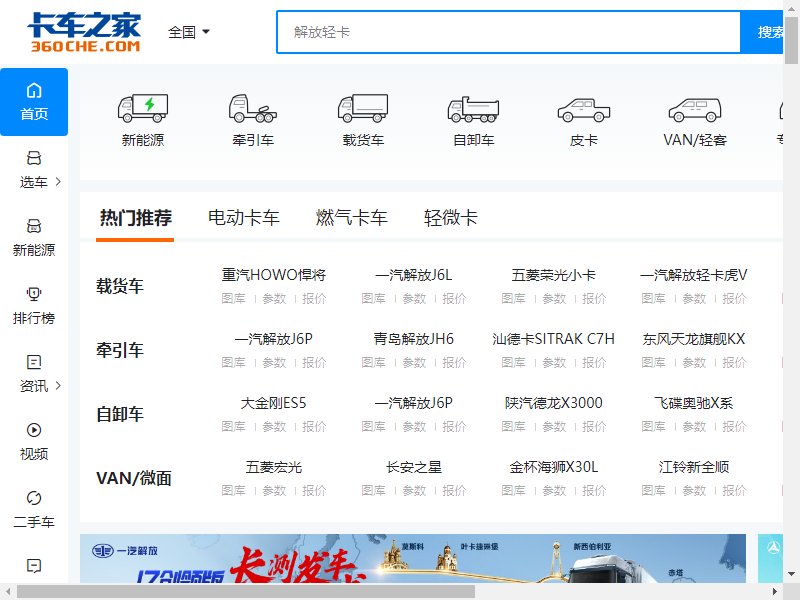800x600 pixels.
Task: Open 东风天龙旗舰KX model link
Action: click(693, 339)
